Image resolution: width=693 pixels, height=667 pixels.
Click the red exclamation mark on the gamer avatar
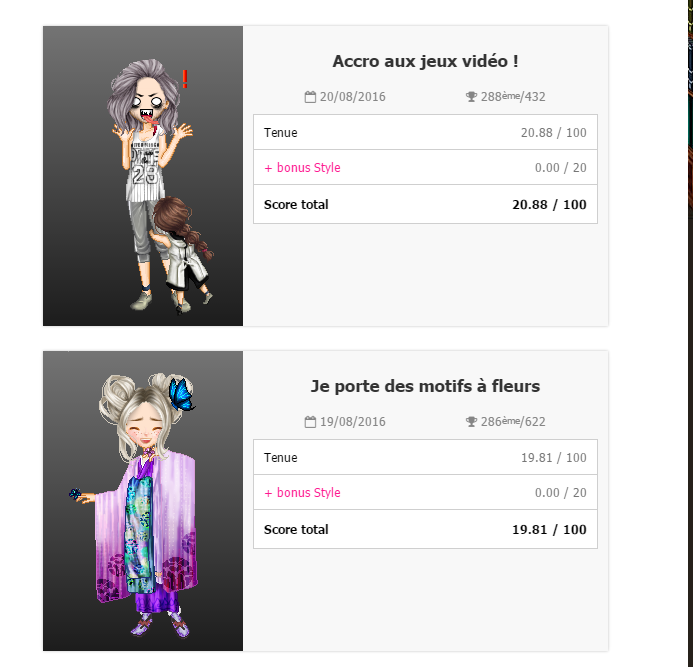(x=185, y=79)
